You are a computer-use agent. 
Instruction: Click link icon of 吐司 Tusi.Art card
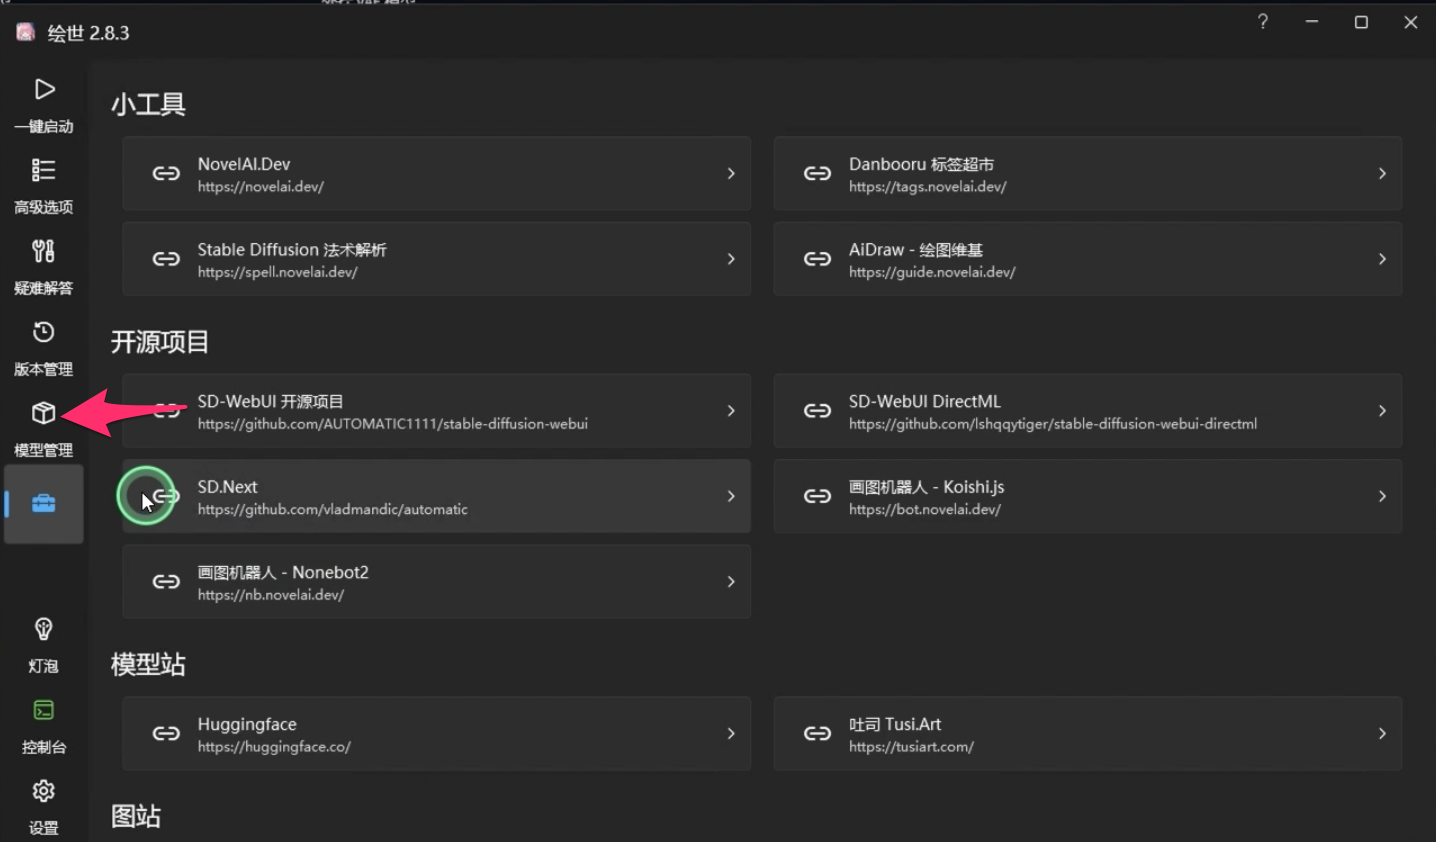[817, 734]
